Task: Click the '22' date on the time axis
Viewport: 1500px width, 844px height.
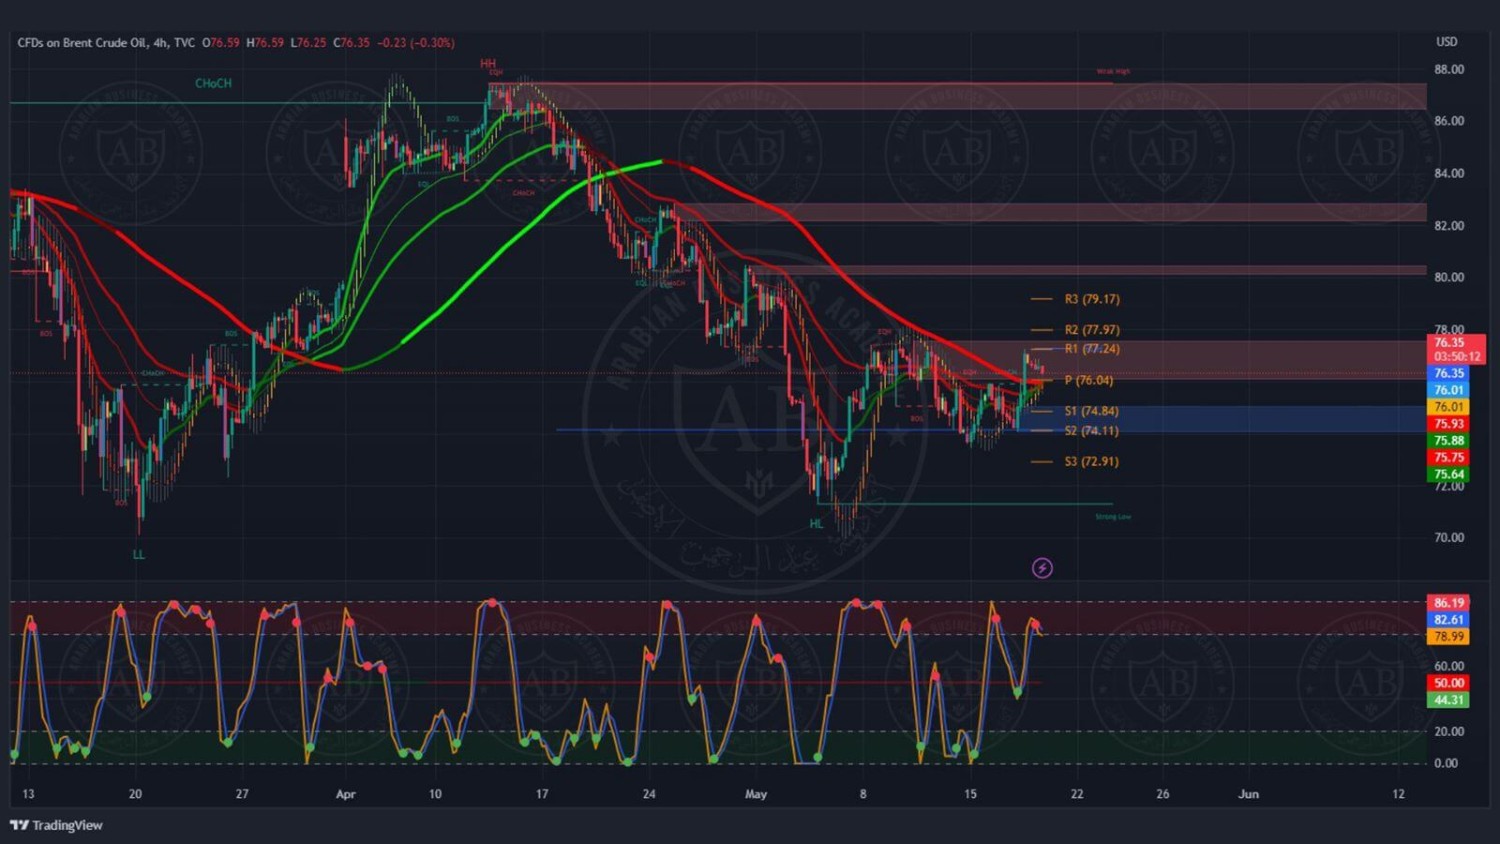Action: tap(1077, 794)
